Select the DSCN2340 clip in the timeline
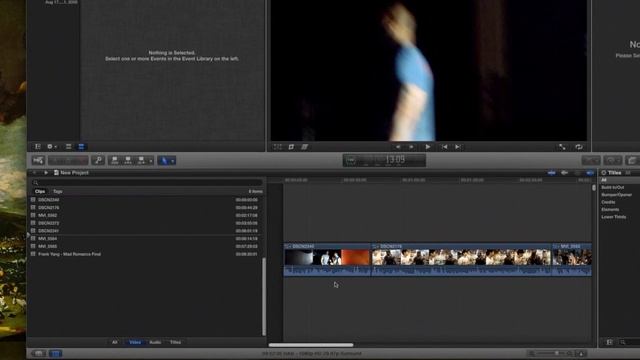The image size is (640, 360). point(327,260)
